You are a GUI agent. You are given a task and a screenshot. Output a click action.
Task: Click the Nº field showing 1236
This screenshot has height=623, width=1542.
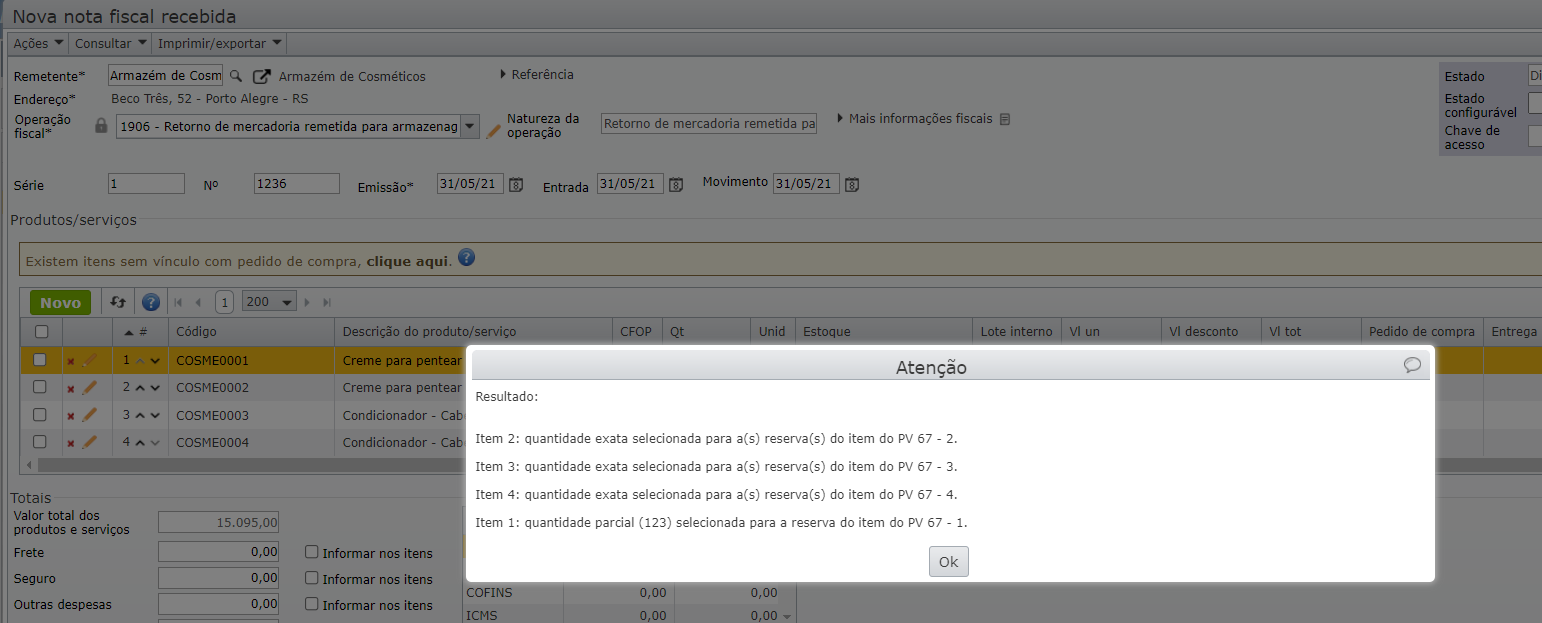(x=297, y=184)
